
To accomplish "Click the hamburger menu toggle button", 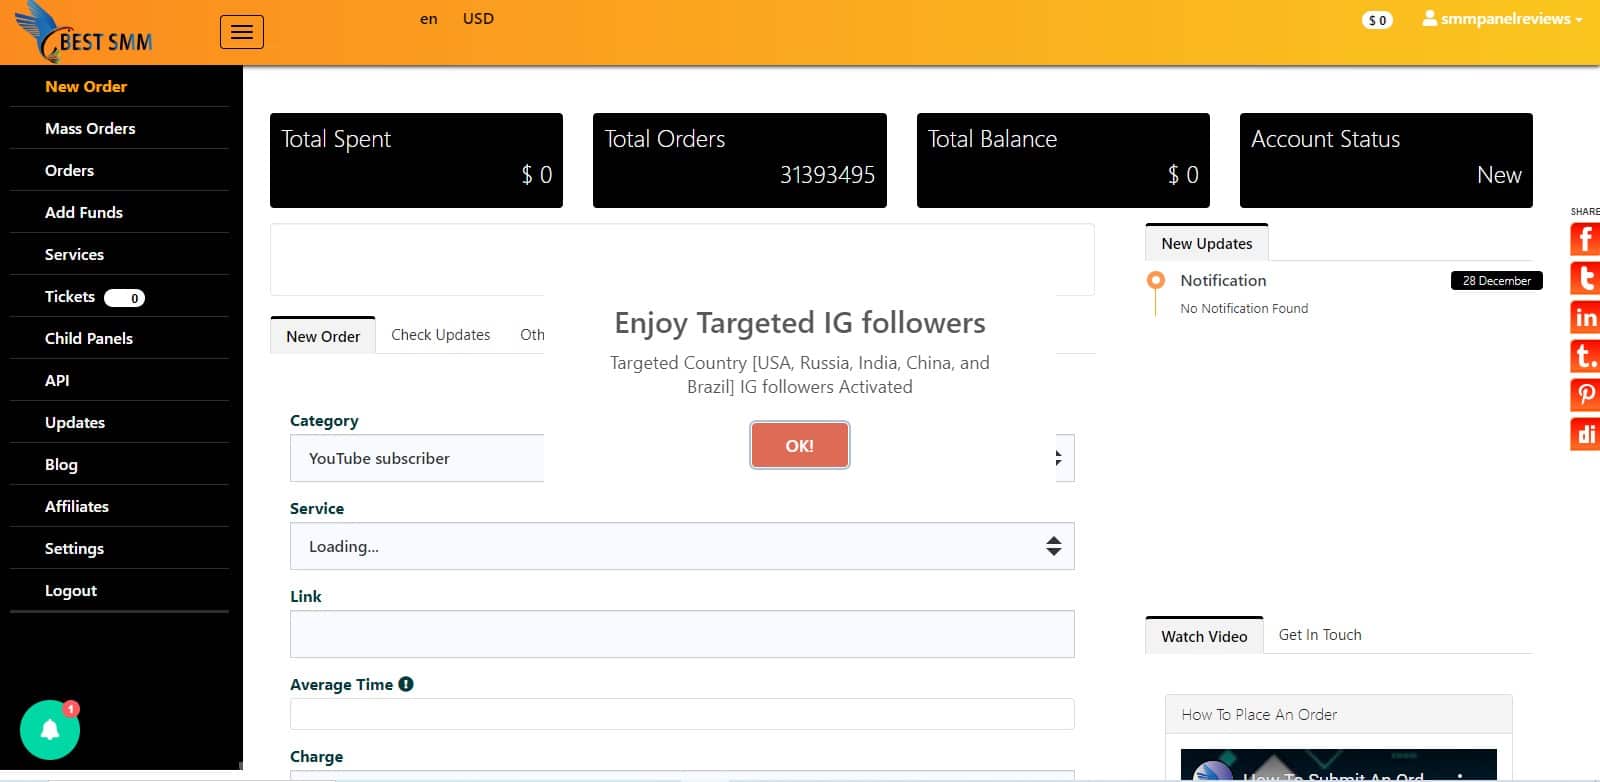I will click(242, 32).
